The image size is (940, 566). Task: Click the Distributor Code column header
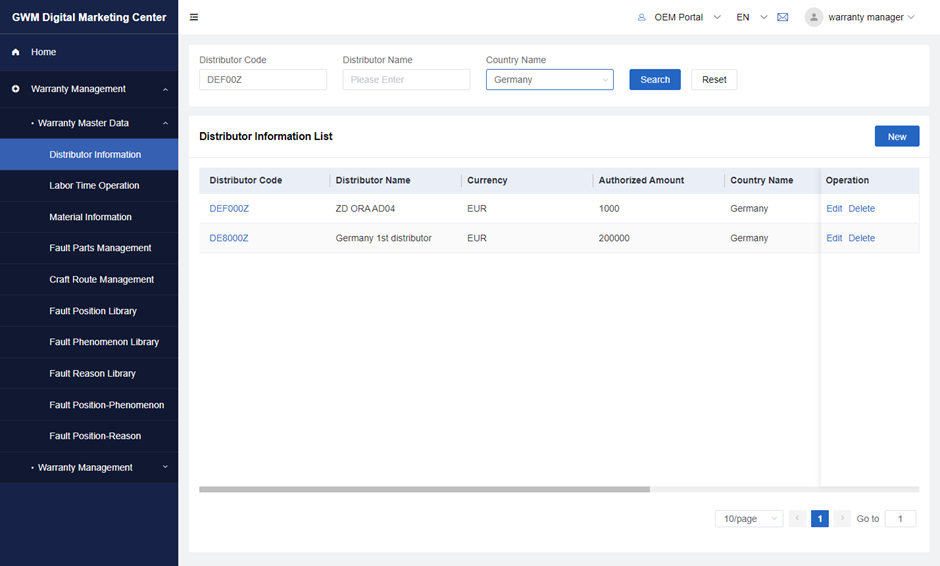click(246, 180)
